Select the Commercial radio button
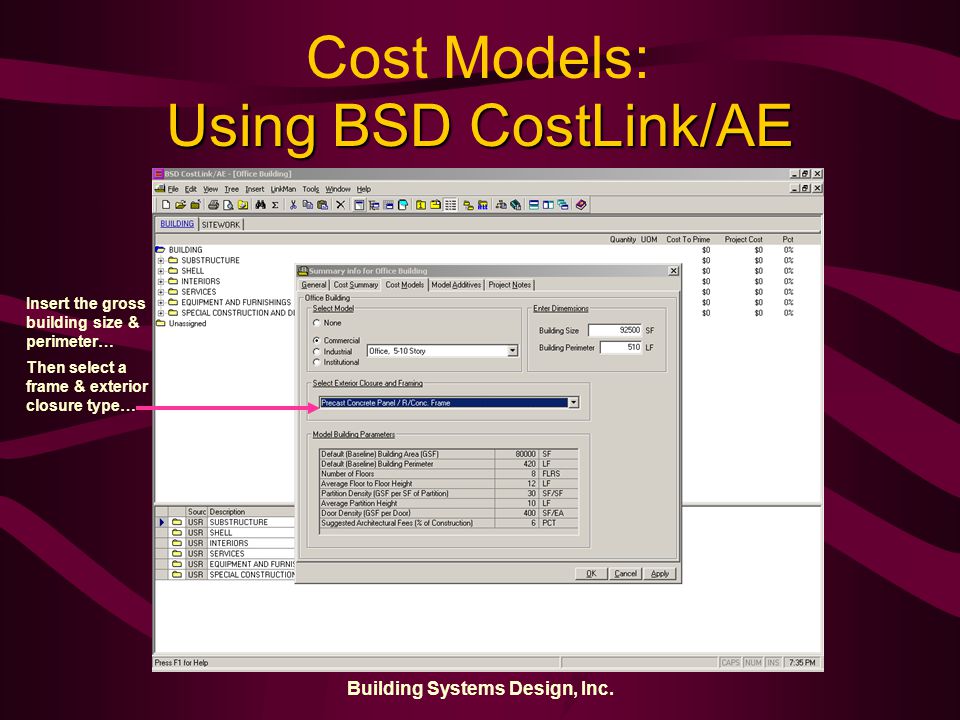960x720 pixels. [317, 340]
